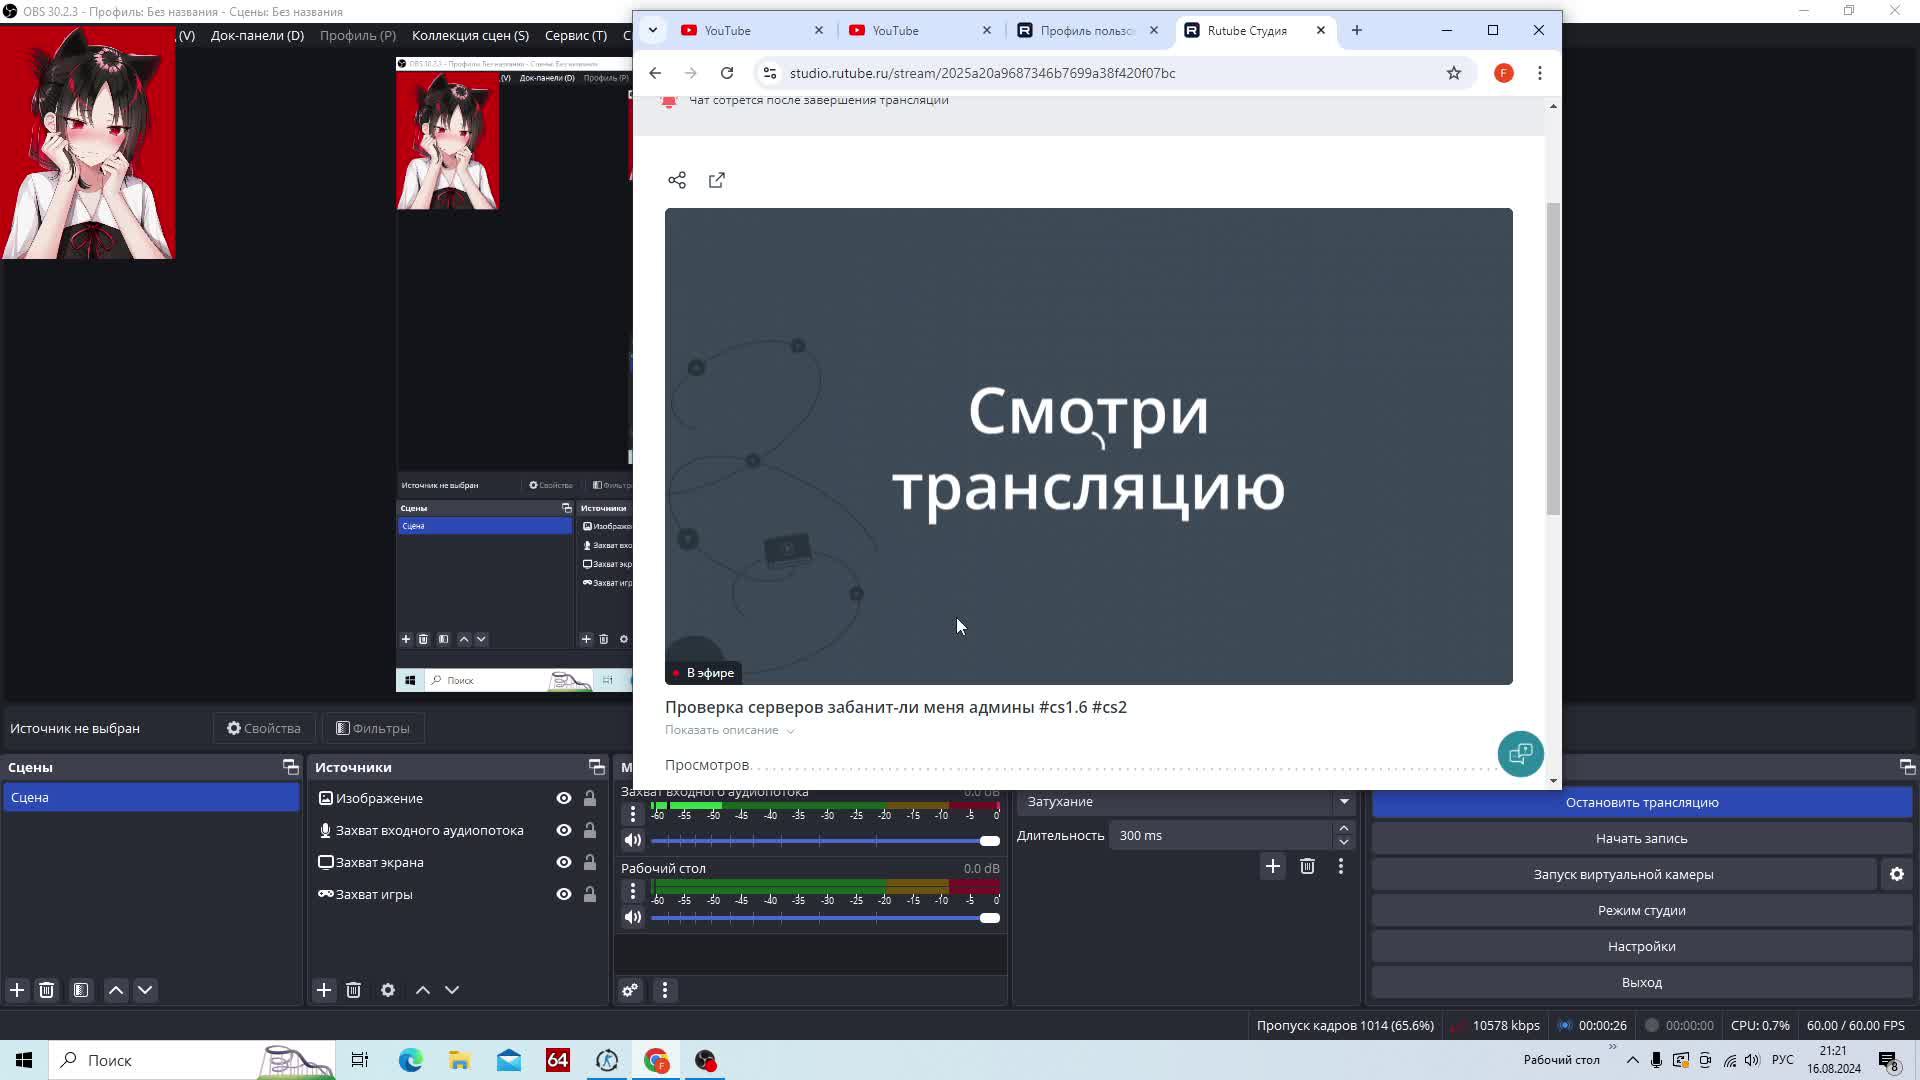Move scene down arrow
Screen dimensions: 1920x1080
pyautogui.click(x=145, y=990)
